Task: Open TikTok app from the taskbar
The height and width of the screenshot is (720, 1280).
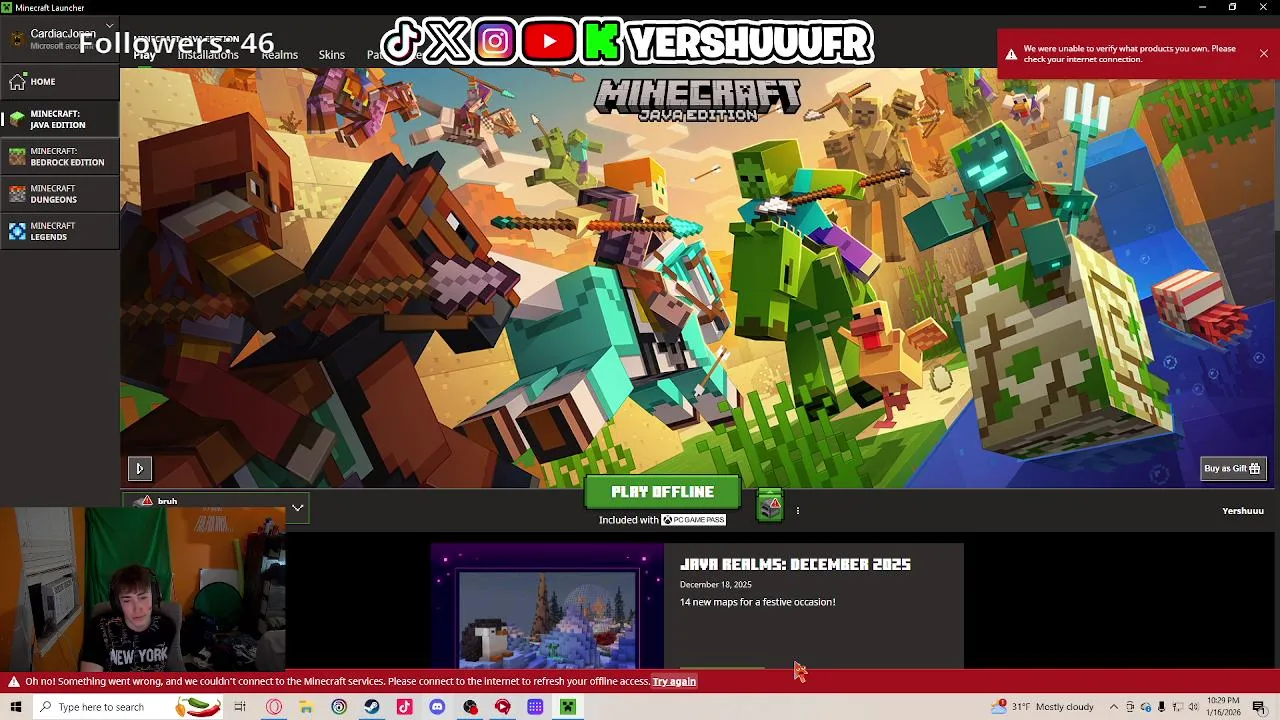Action: coord(404,707)
